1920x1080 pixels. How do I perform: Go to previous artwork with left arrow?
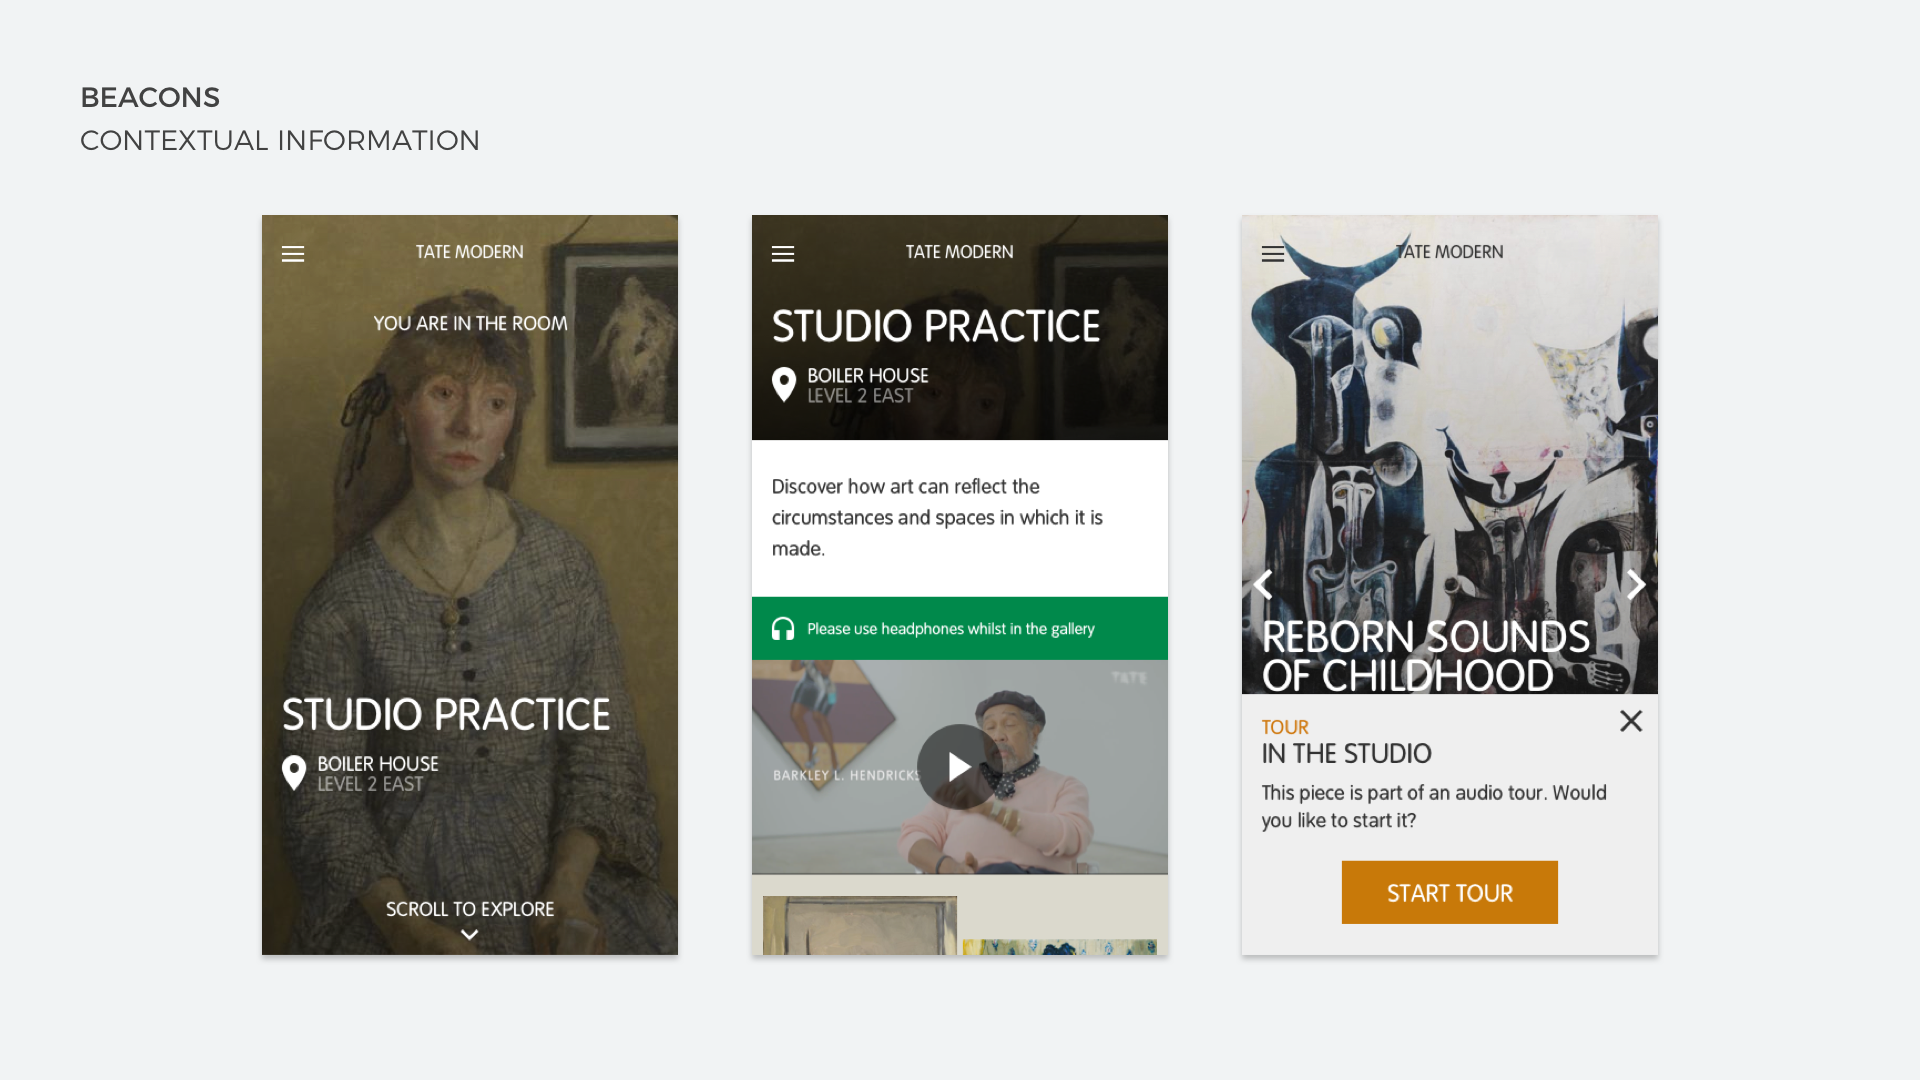[x=1263, y=584]
